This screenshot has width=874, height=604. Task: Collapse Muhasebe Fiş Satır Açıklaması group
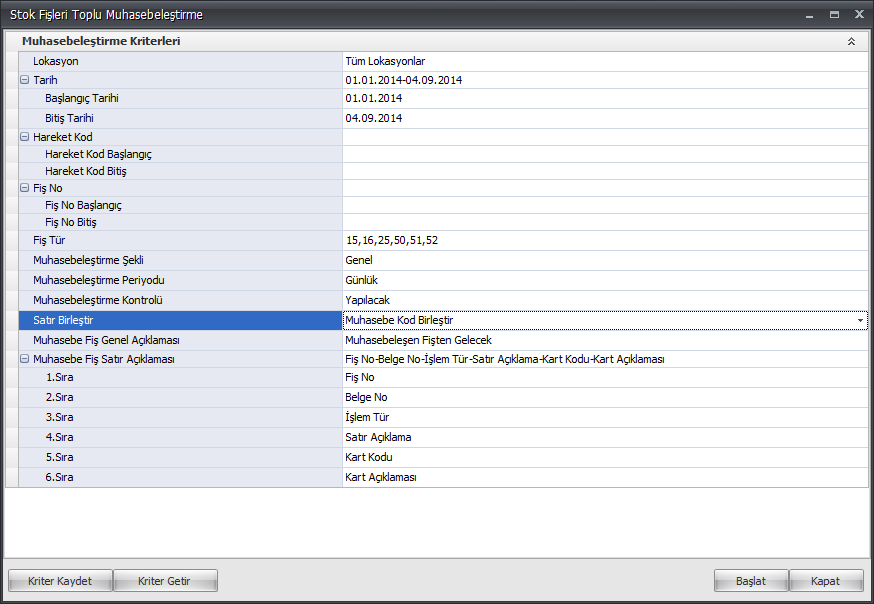25,359
